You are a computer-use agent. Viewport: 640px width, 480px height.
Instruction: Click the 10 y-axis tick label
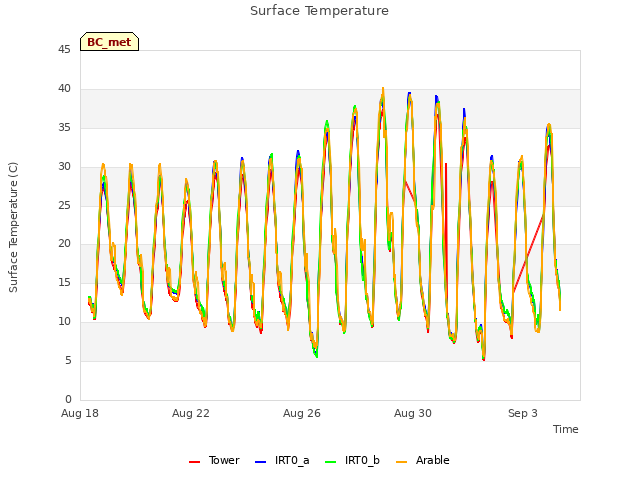pyautogui.click(x=64, y=321)
